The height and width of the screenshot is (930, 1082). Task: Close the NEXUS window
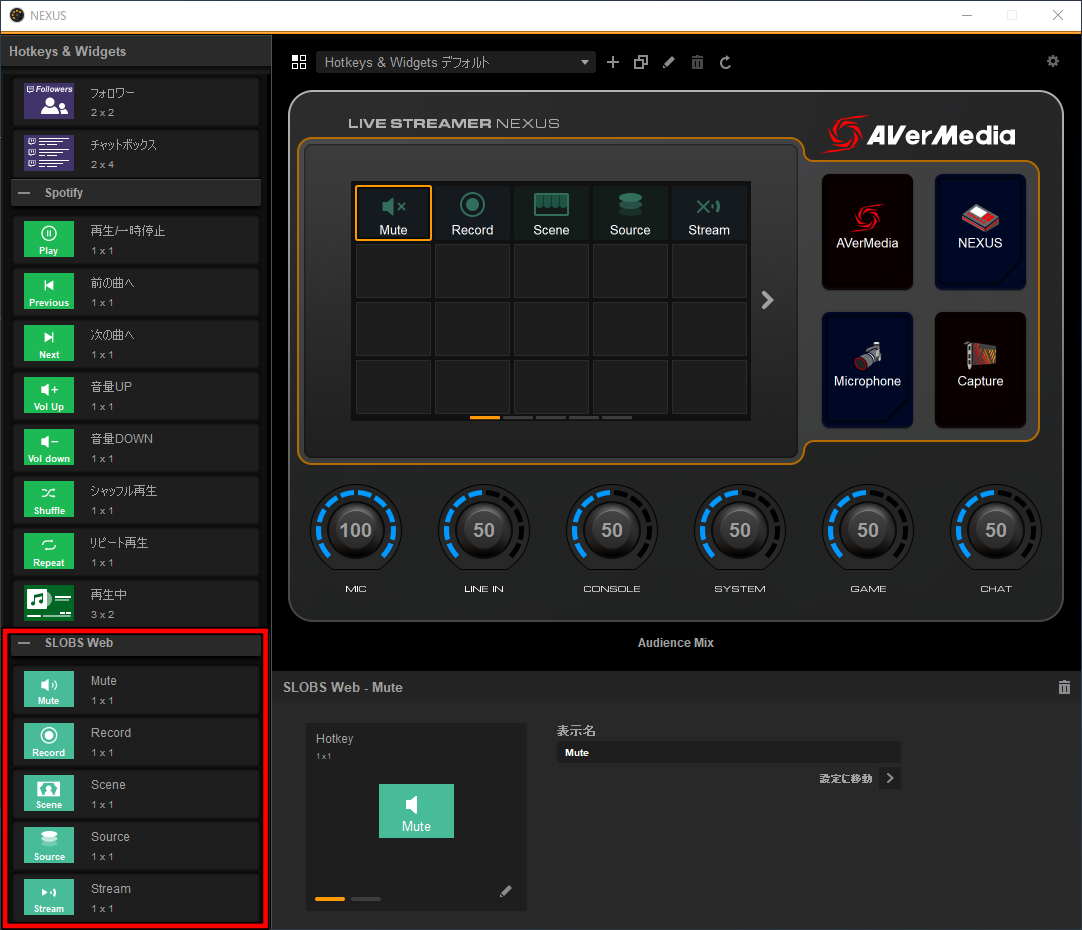1058,15
